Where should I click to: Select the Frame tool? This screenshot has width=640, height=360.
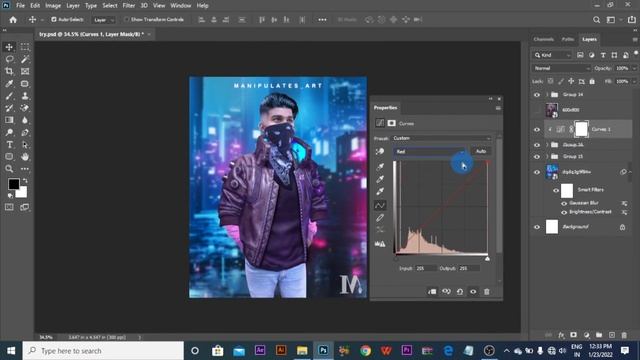(25, 71)
